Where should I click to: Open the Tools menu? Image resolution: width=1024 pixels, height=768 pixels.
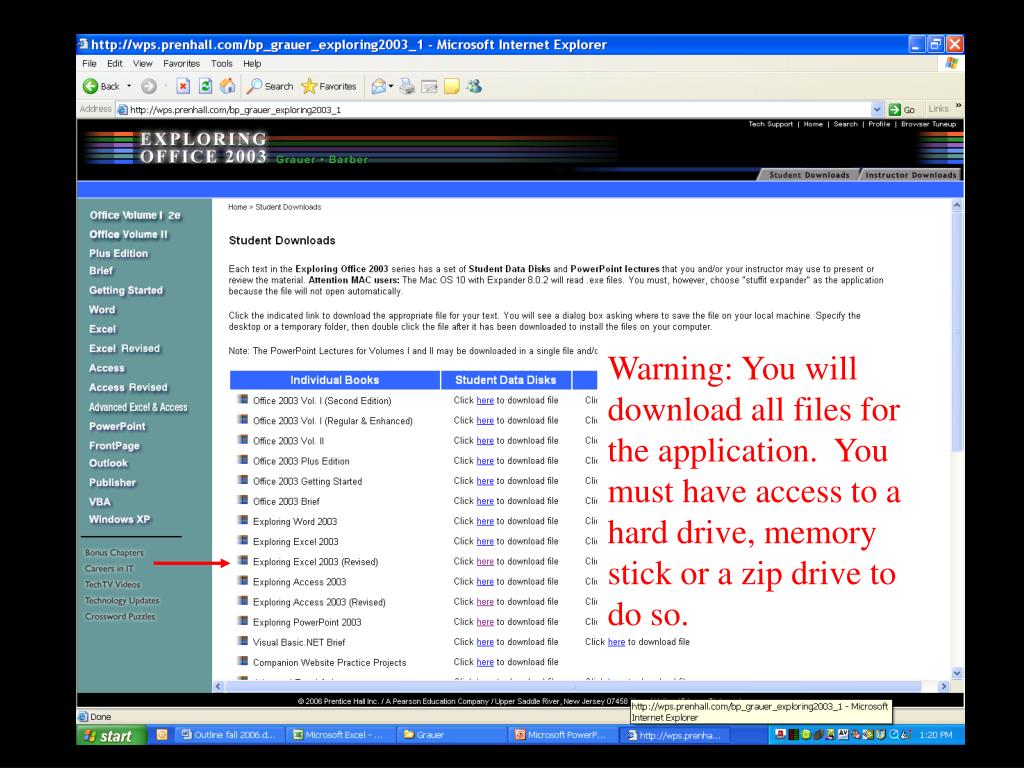(x=221, y=63)
